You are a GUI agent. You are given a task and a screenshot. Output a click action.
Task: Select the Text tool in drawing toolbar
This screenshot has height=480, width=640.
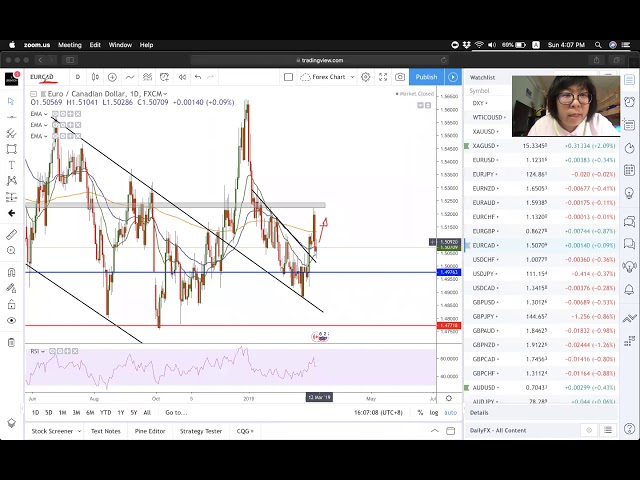[x=11, y=165]
